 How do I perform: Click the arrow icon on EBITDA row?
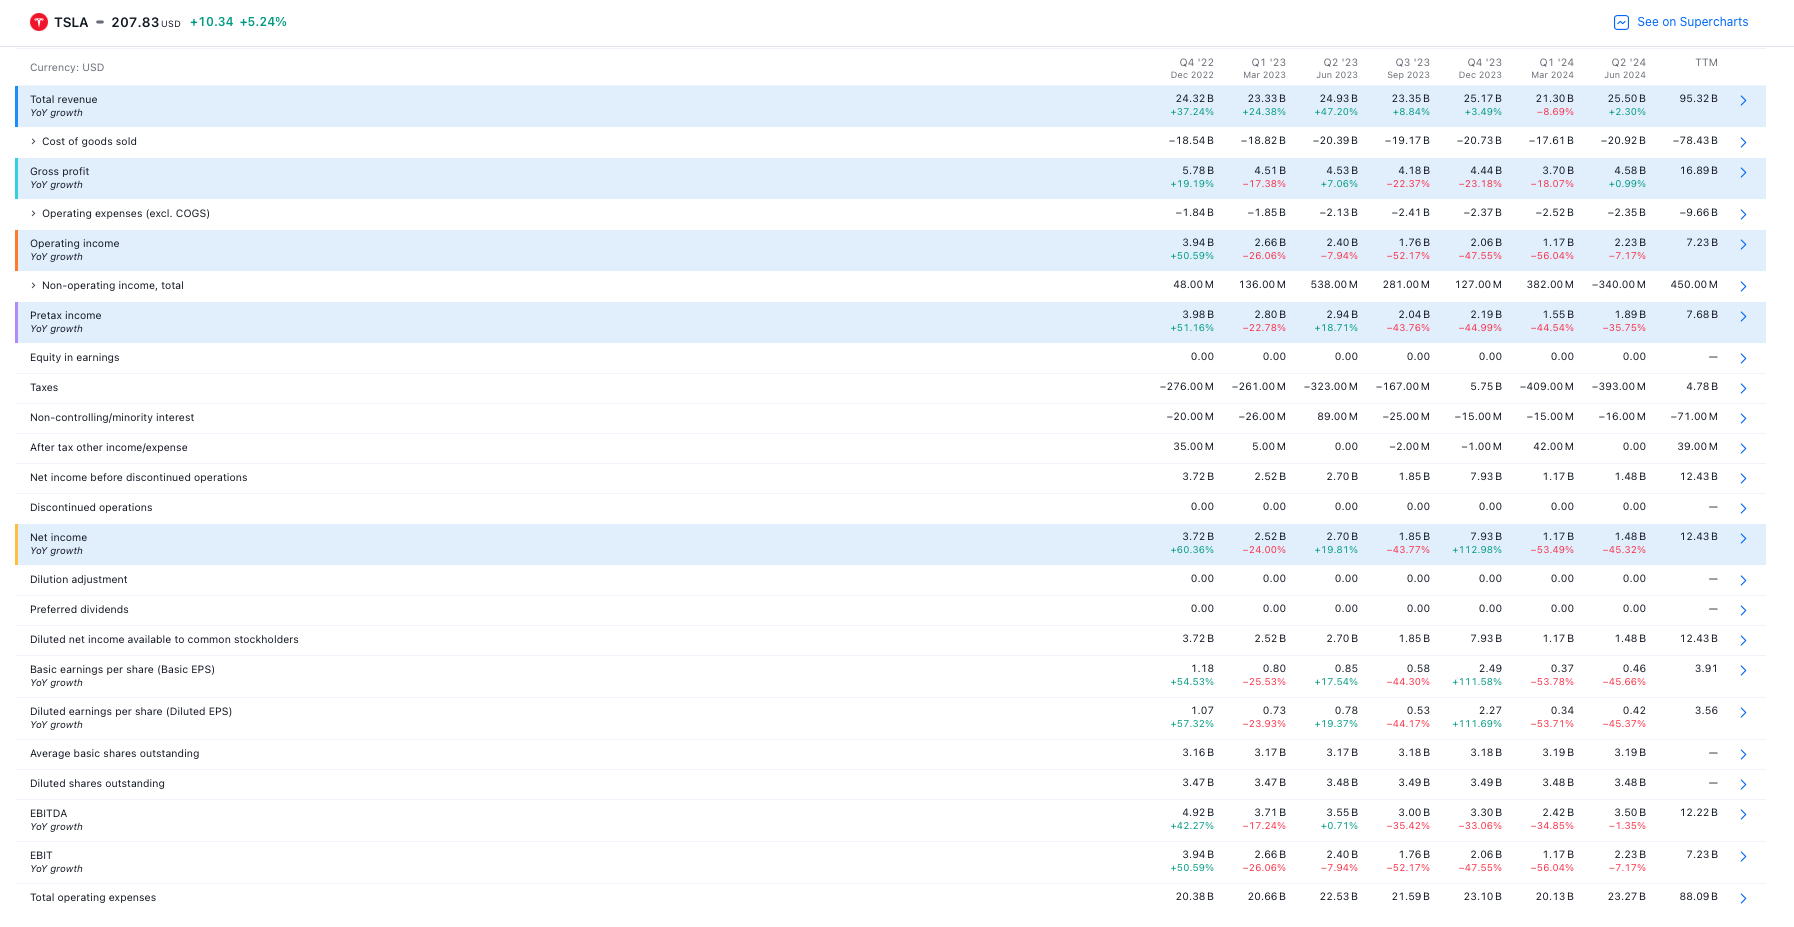click(1743, 815)
